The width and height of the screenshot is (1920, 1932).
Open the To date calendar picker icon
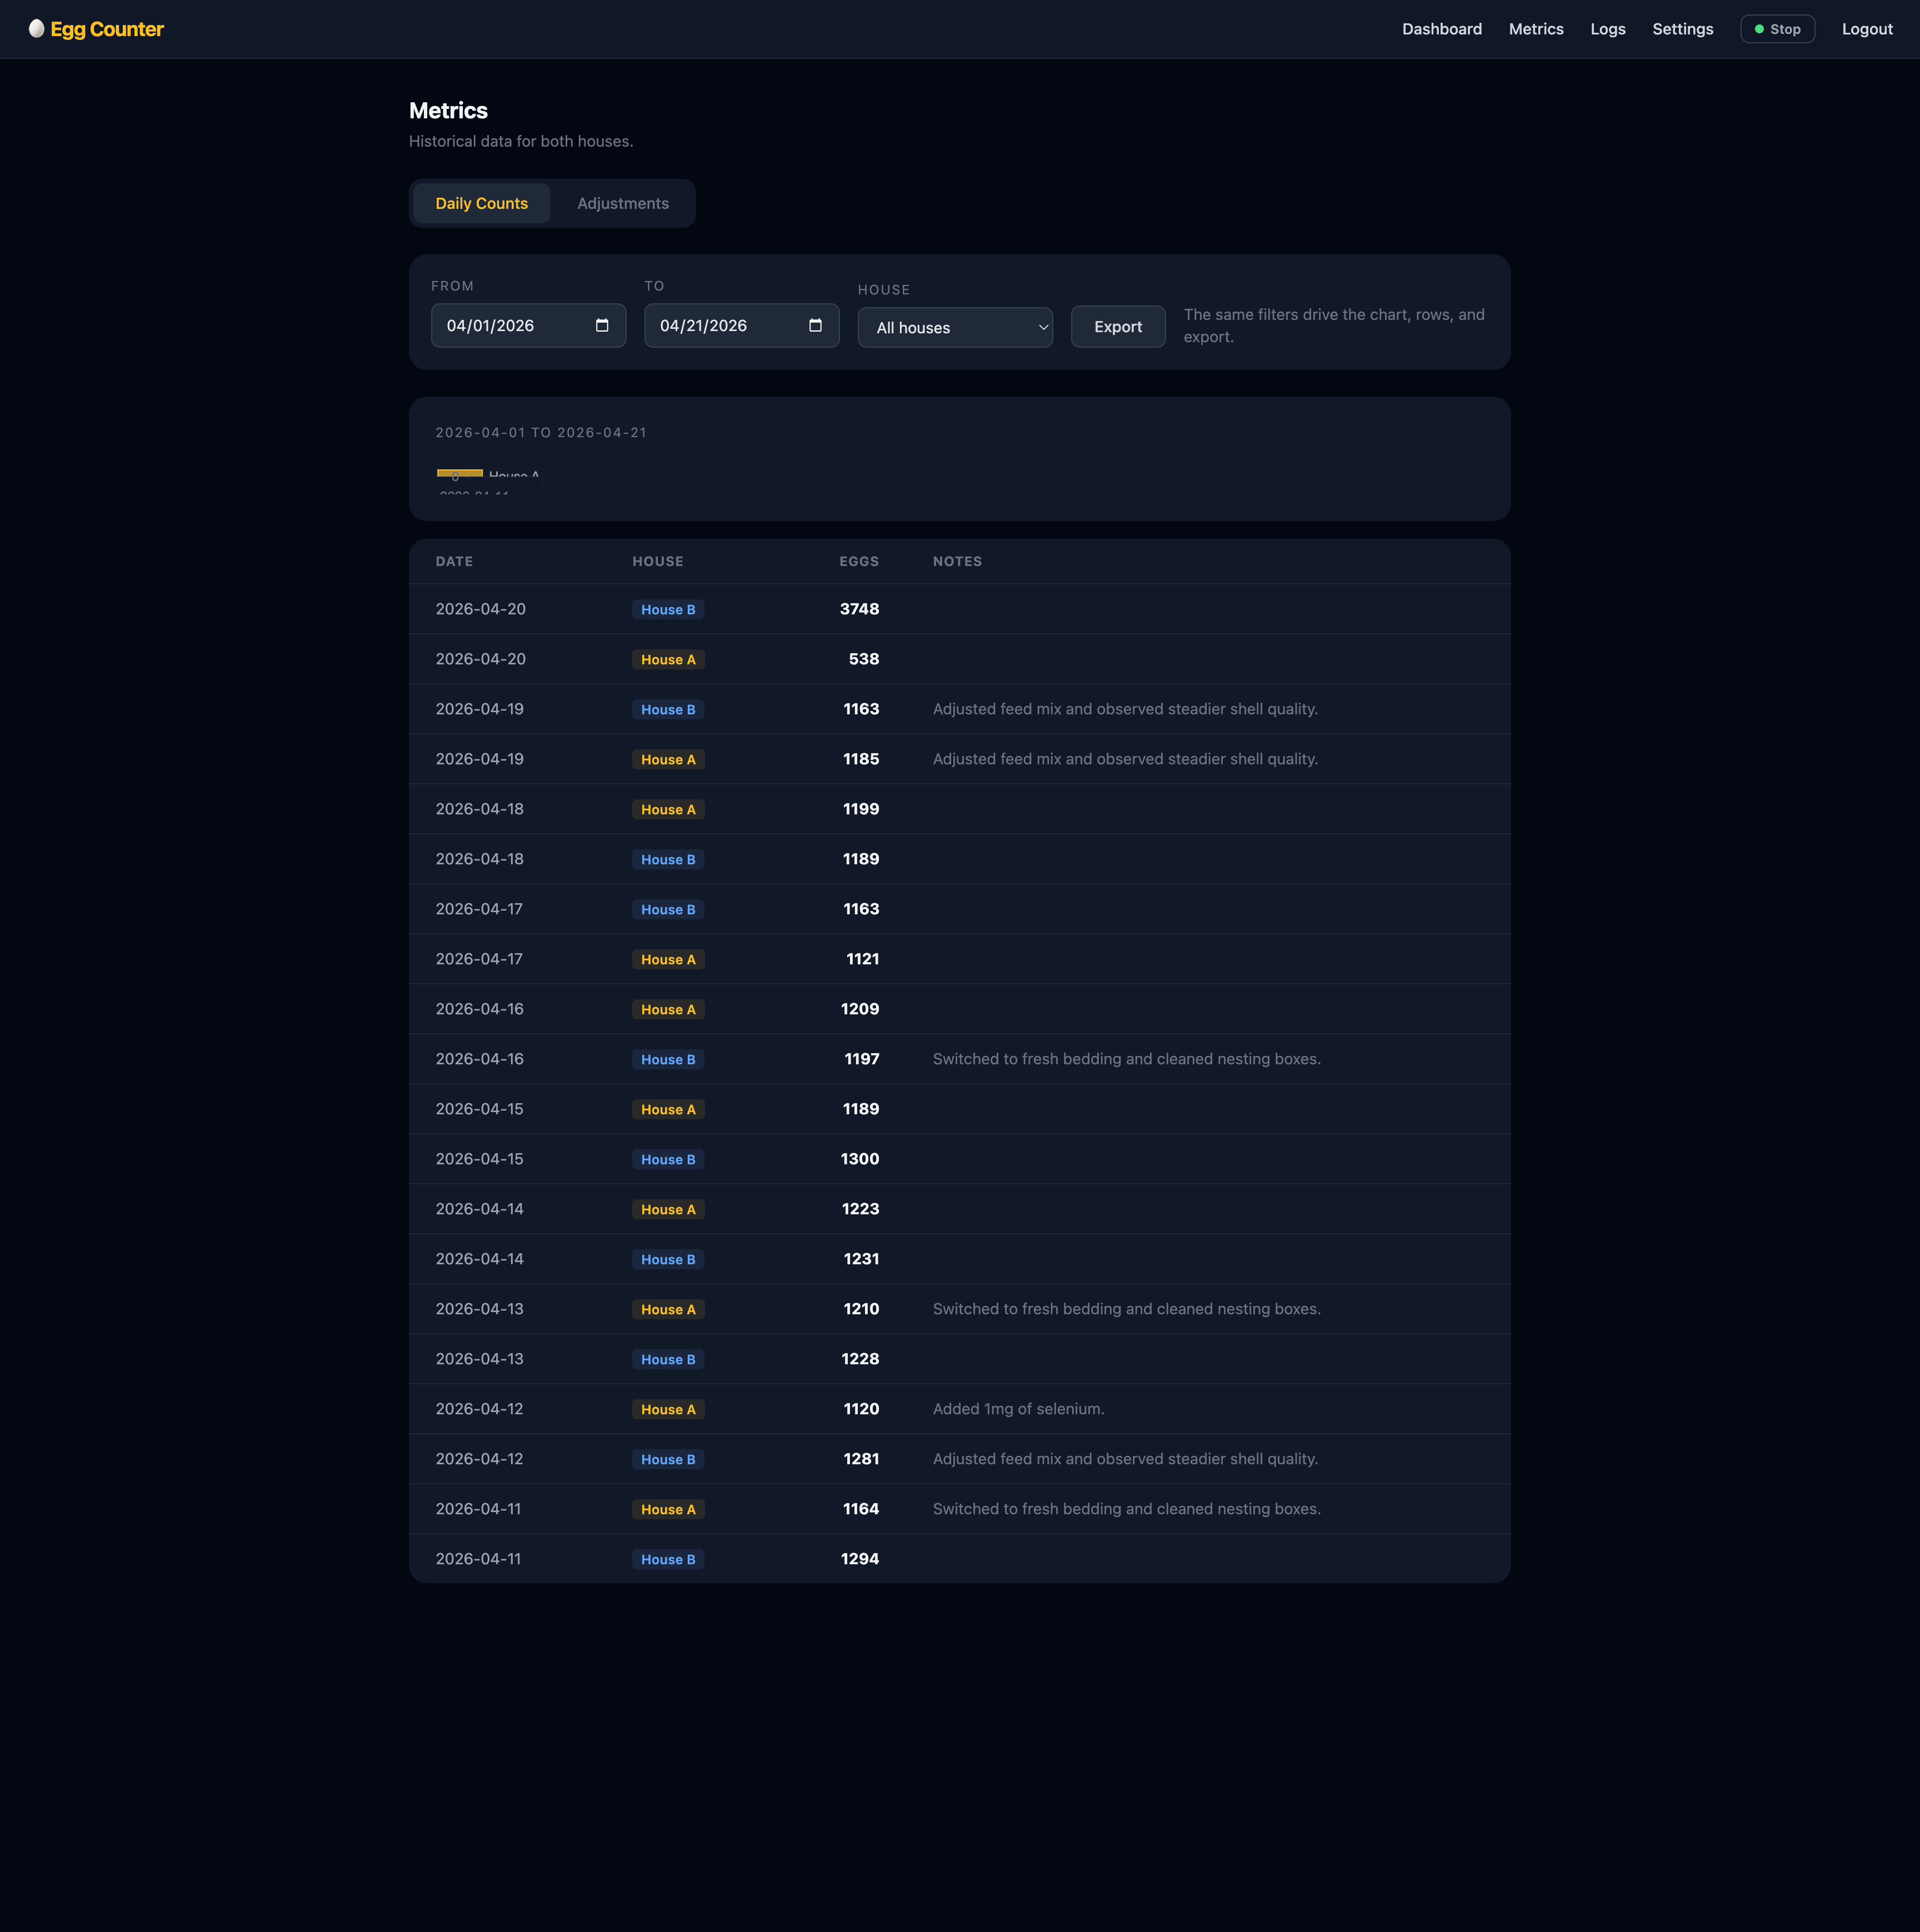pos(815,326)
